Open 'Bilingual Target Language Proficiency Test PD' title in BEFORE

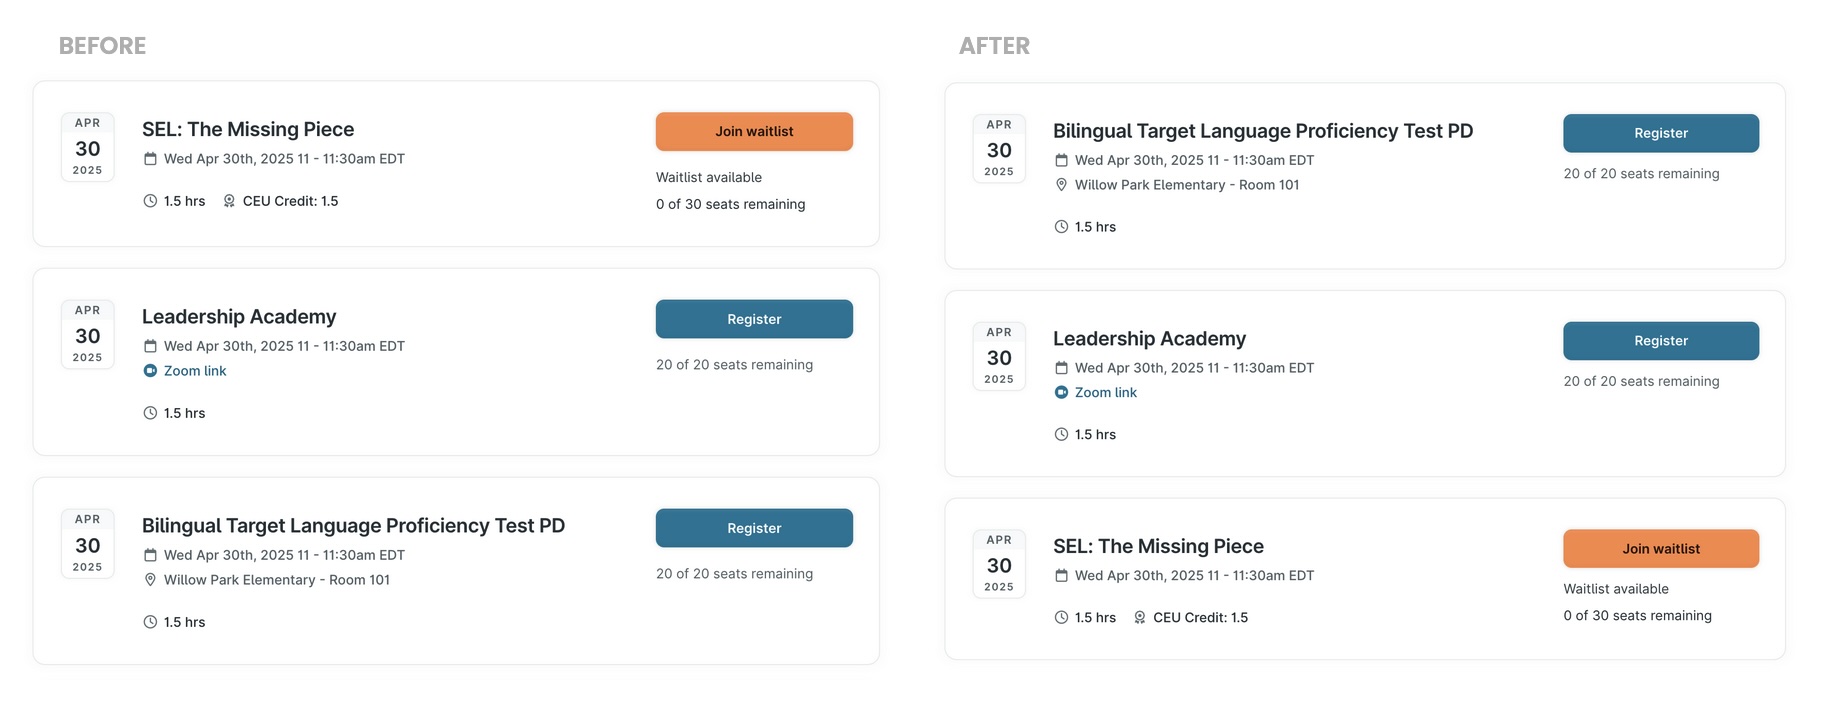353,526
